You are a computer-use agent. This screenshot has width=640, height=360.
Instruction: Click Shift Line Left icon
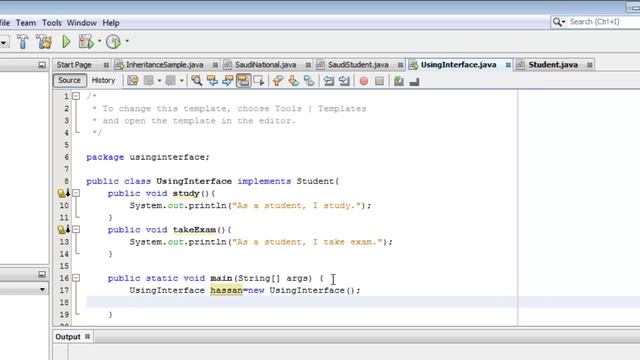[328, 81]
